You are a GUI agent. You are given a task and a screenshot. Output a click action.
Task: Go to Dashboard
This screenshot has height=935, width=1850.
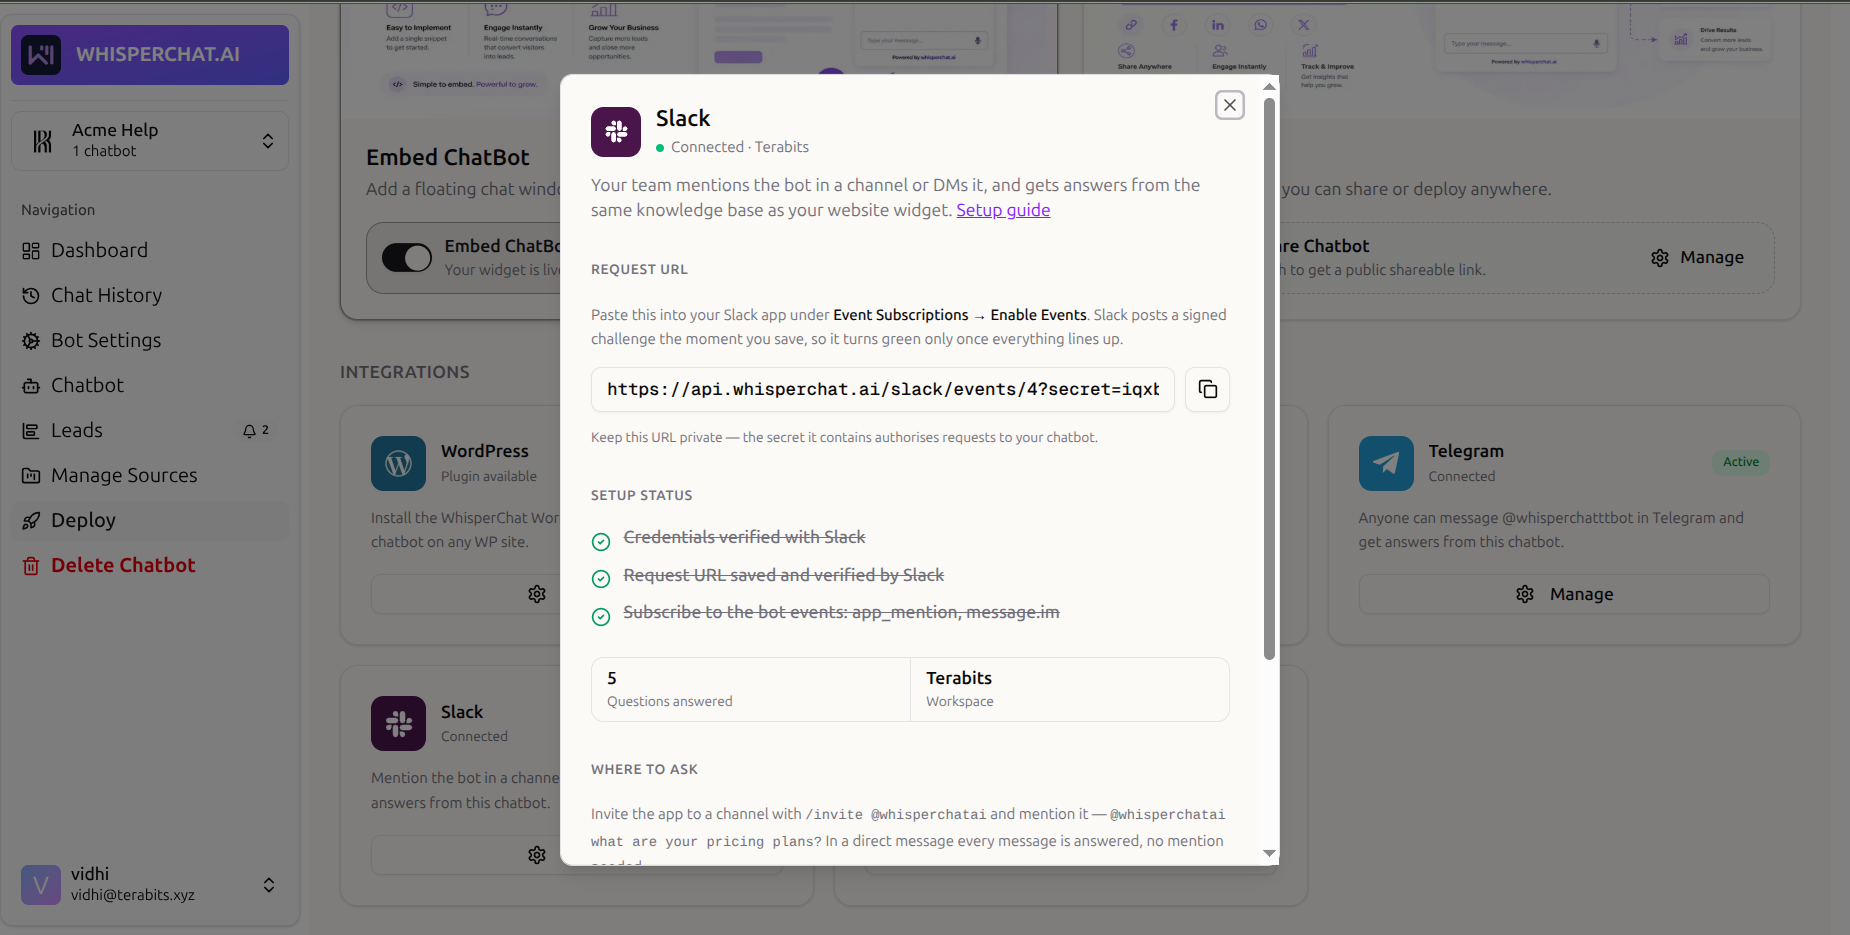pyautogui.click(x=150, y=250)
